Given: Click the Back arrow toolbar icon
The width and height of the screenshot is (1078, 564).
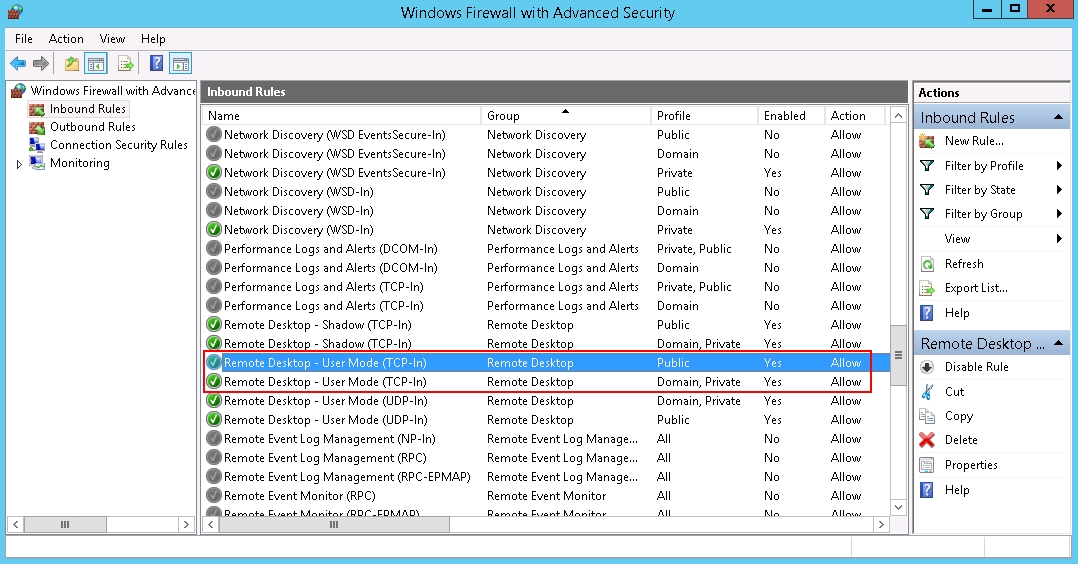Looking at the screenshot, I should tap(18, 64).
